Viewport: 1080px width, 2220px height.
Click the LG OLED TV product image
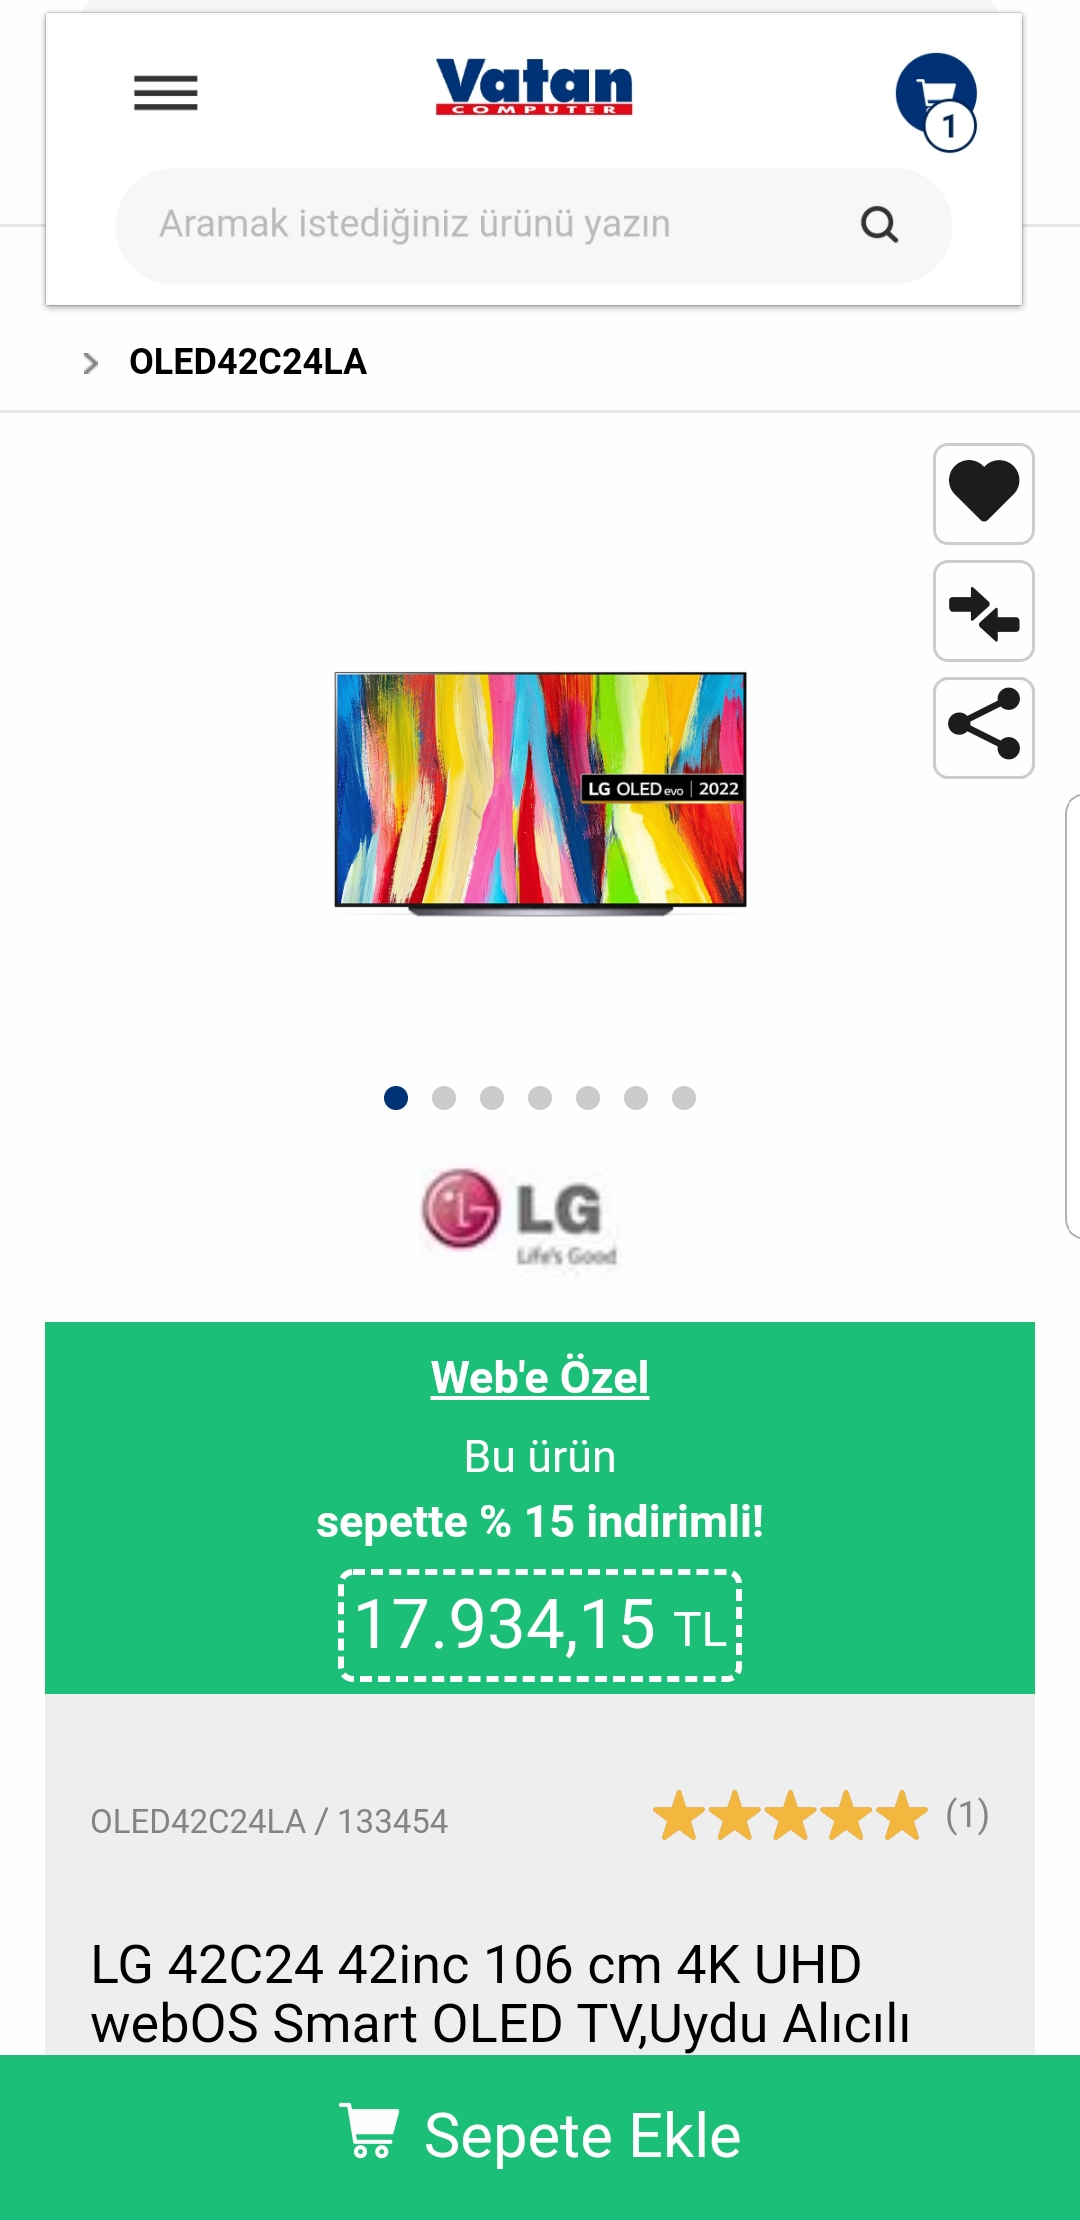pyautogui.click(x=540, y=793)
